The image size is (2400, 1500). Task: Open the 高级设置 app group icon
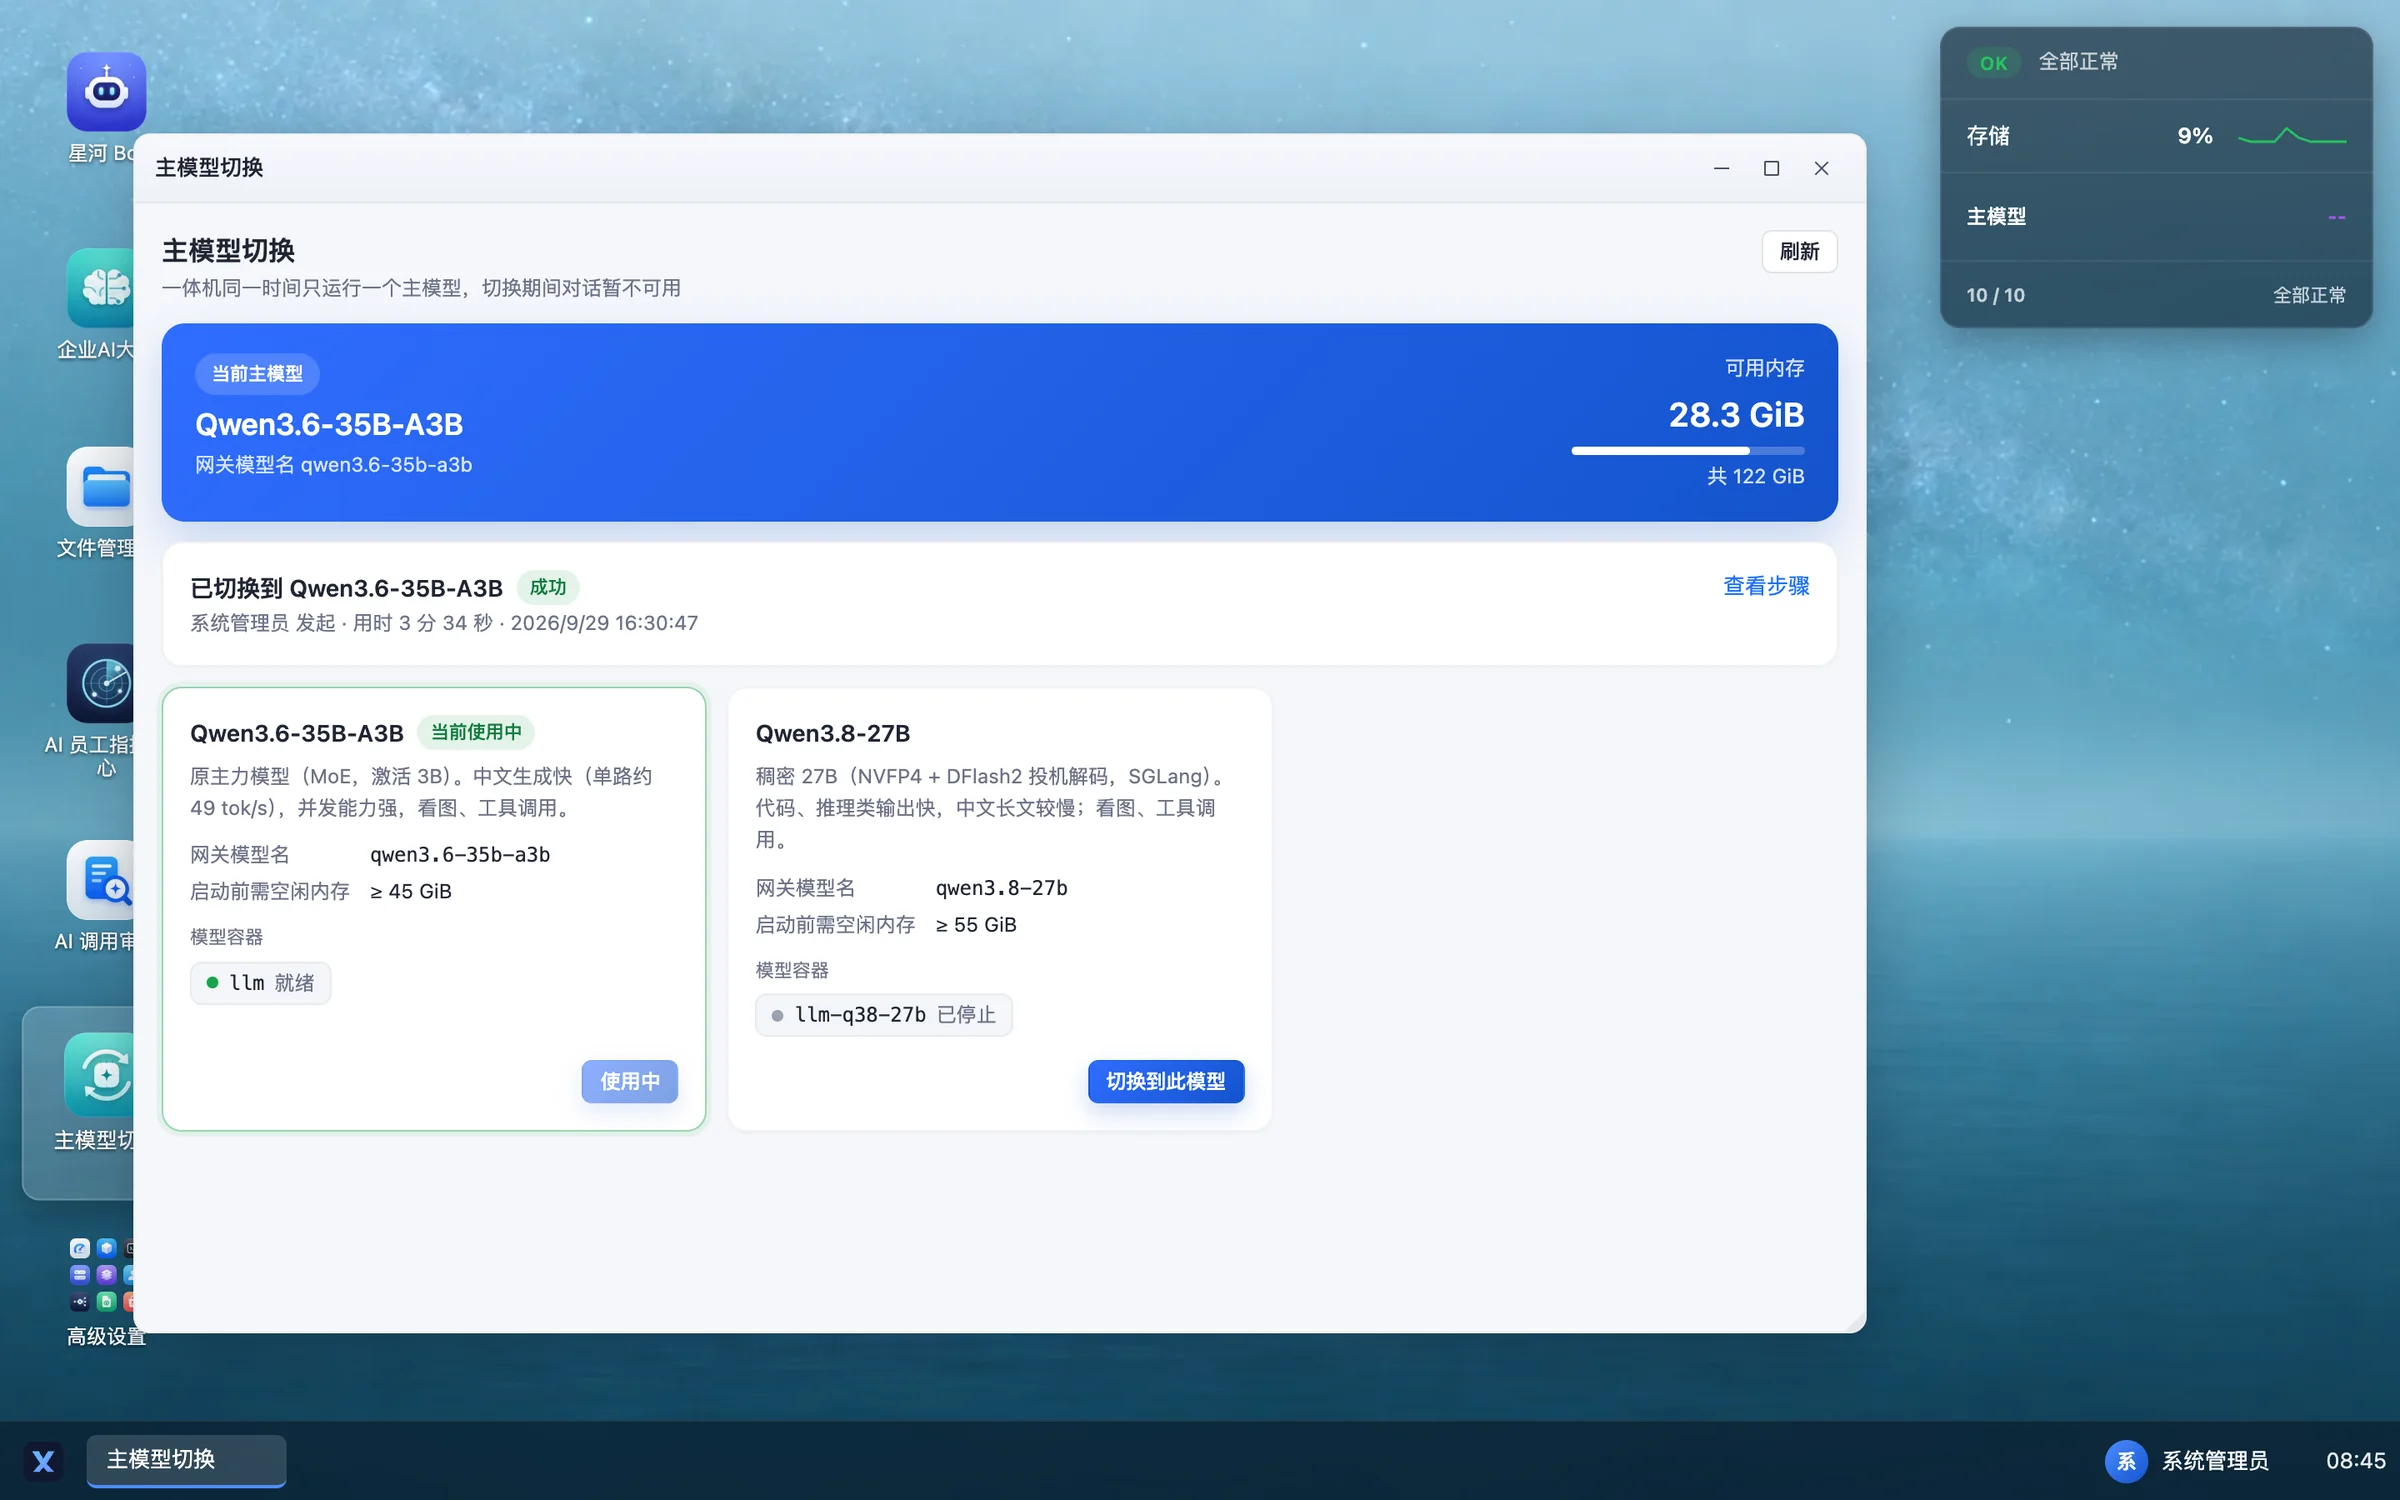[x=101, y=1274]
